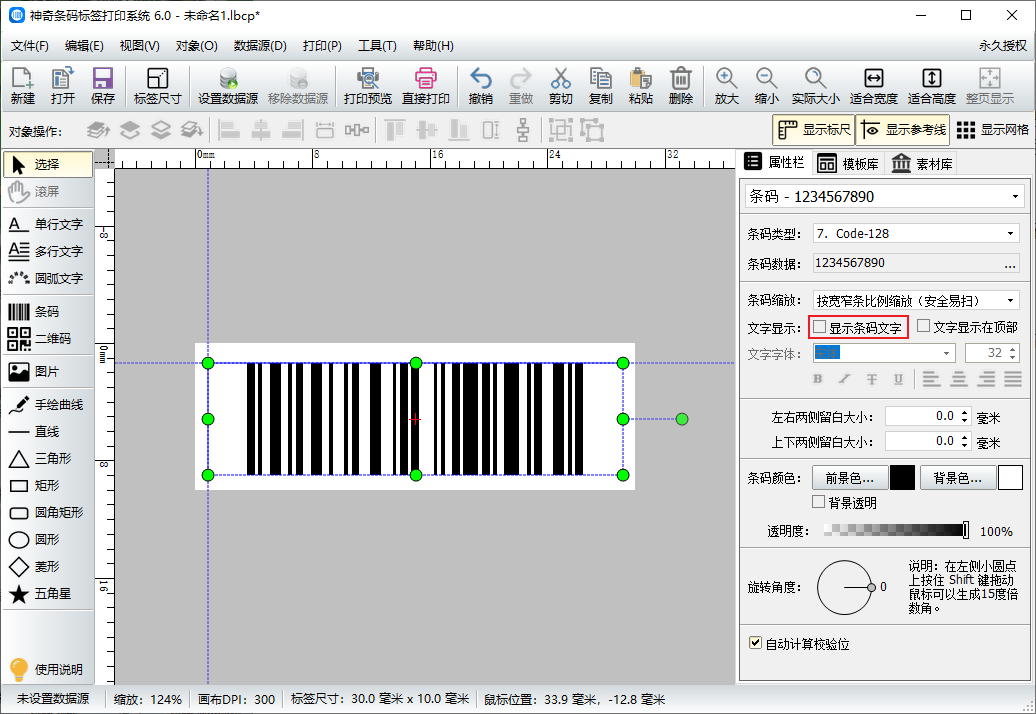1036x714 pixels.
Task: Click 实际大小 actual size icon
Action: click(815, 86)
